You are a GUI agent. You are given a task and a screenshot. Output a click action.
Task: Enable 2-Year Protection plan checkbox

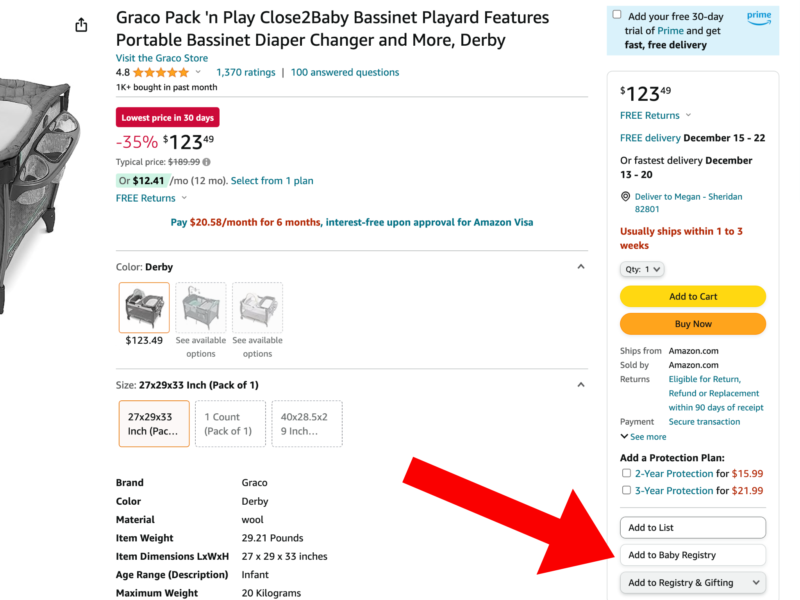point(626,473)
